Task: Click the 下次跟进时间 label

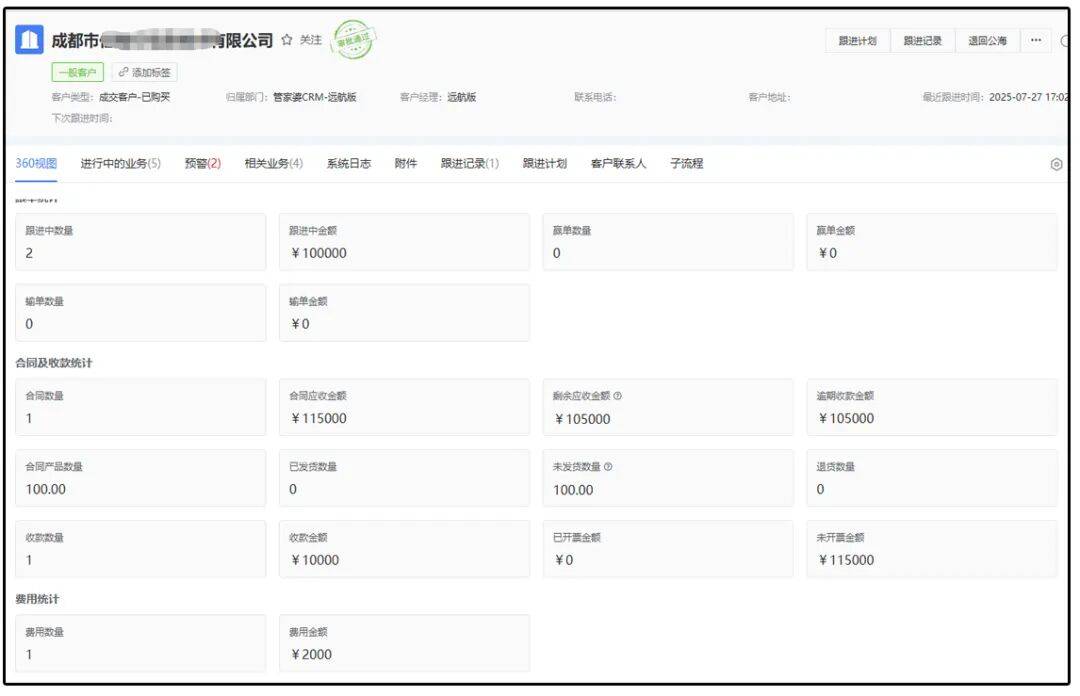Action: pyautogui.click(x=82, y=118)
